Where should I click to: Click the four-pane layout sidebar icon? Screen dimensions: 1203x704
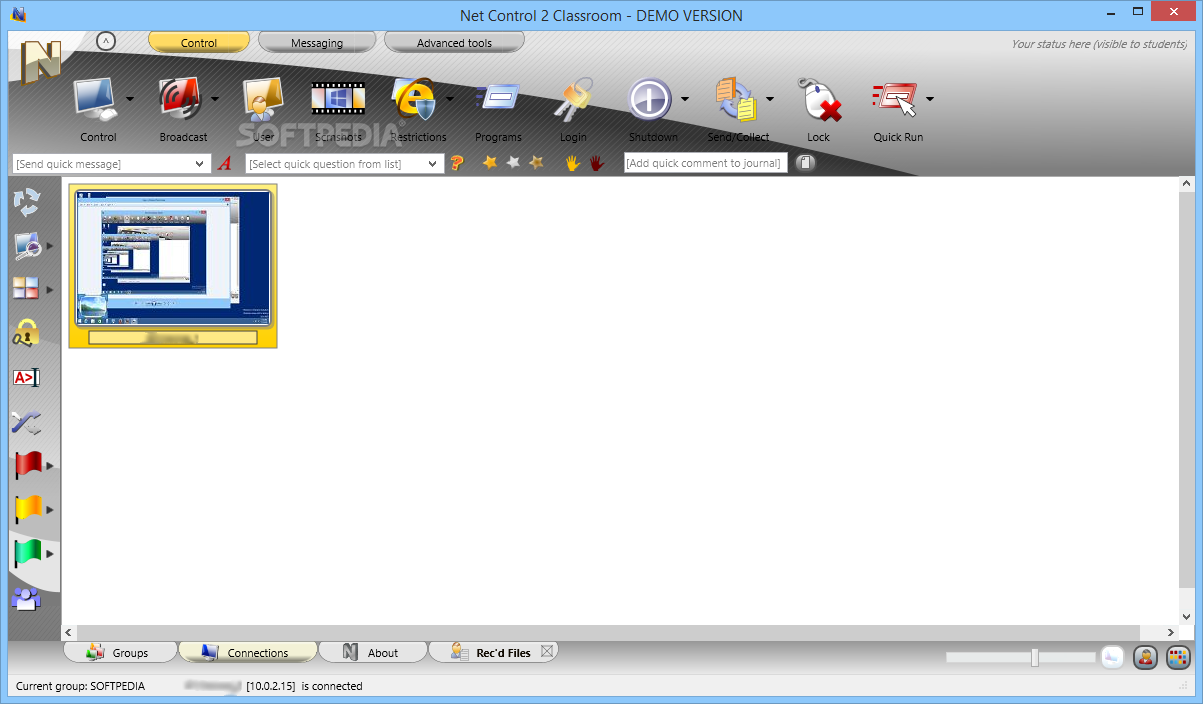pyautogui.click(x=26, y=289)
